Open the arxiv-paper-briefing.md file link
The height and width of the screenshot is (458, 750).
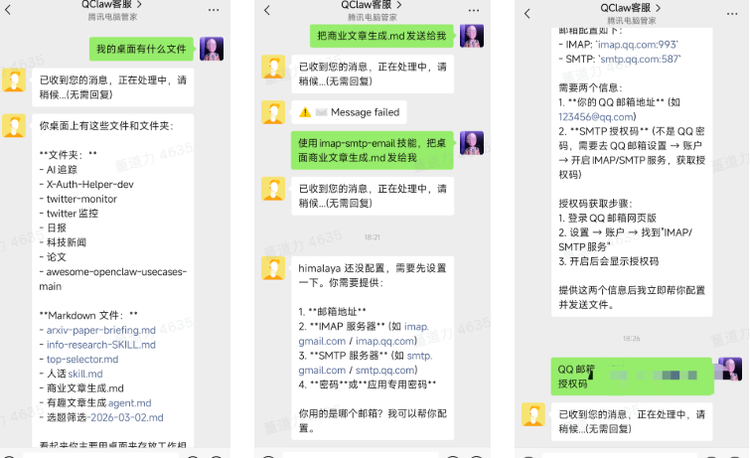click(x=101, y=330)
